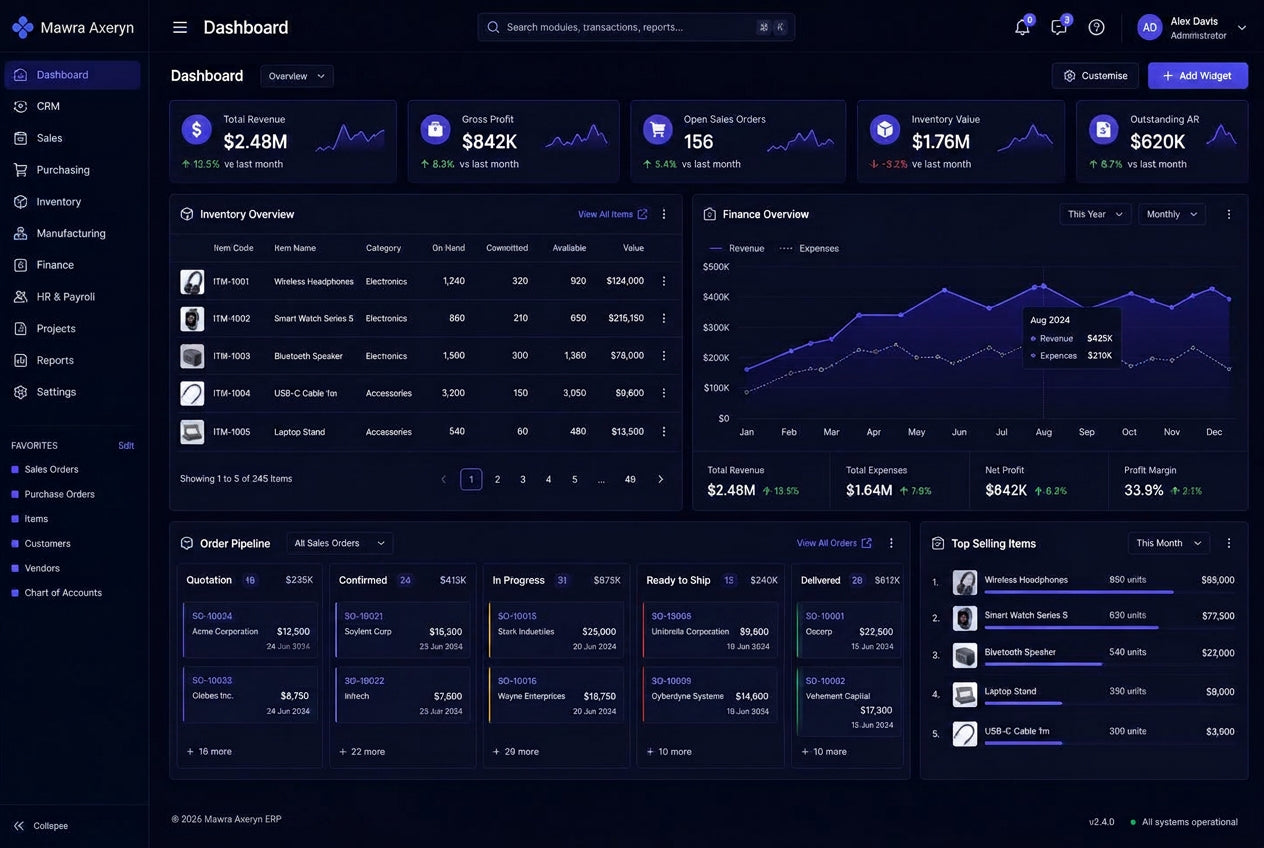Edit the Favorites list

(x=126, y=446)
